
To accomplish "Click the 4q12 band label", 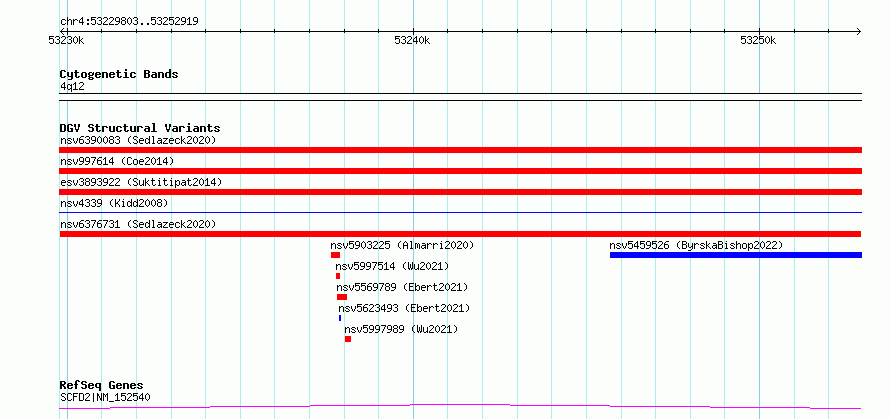I will (x=72, y=86).
